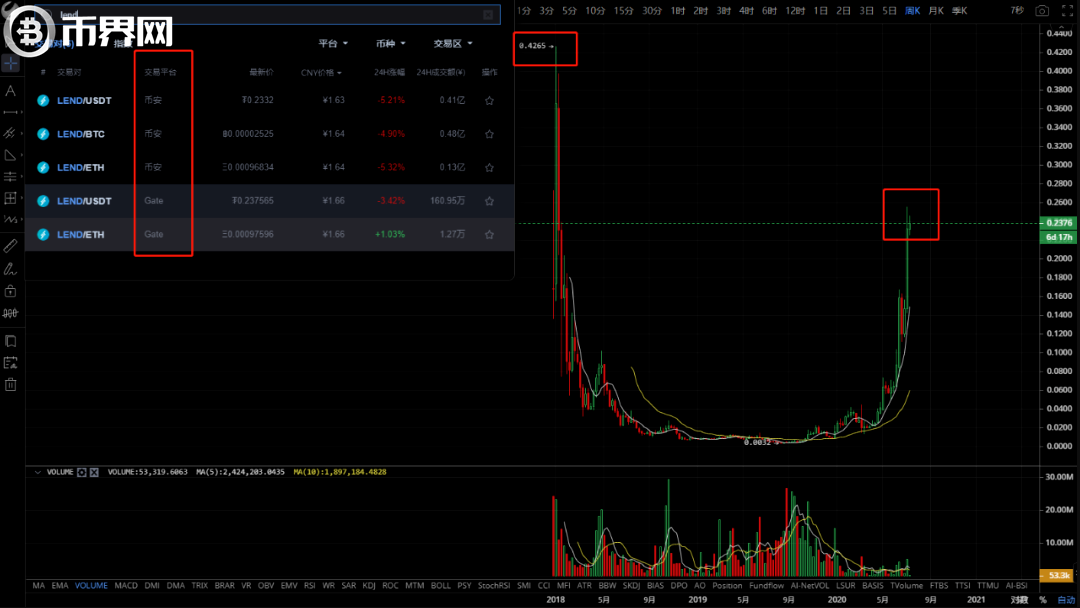Favorite the Binance LEND/USDT pair
This screenshot has width=1080, height=608.
[x=489, y=100]
